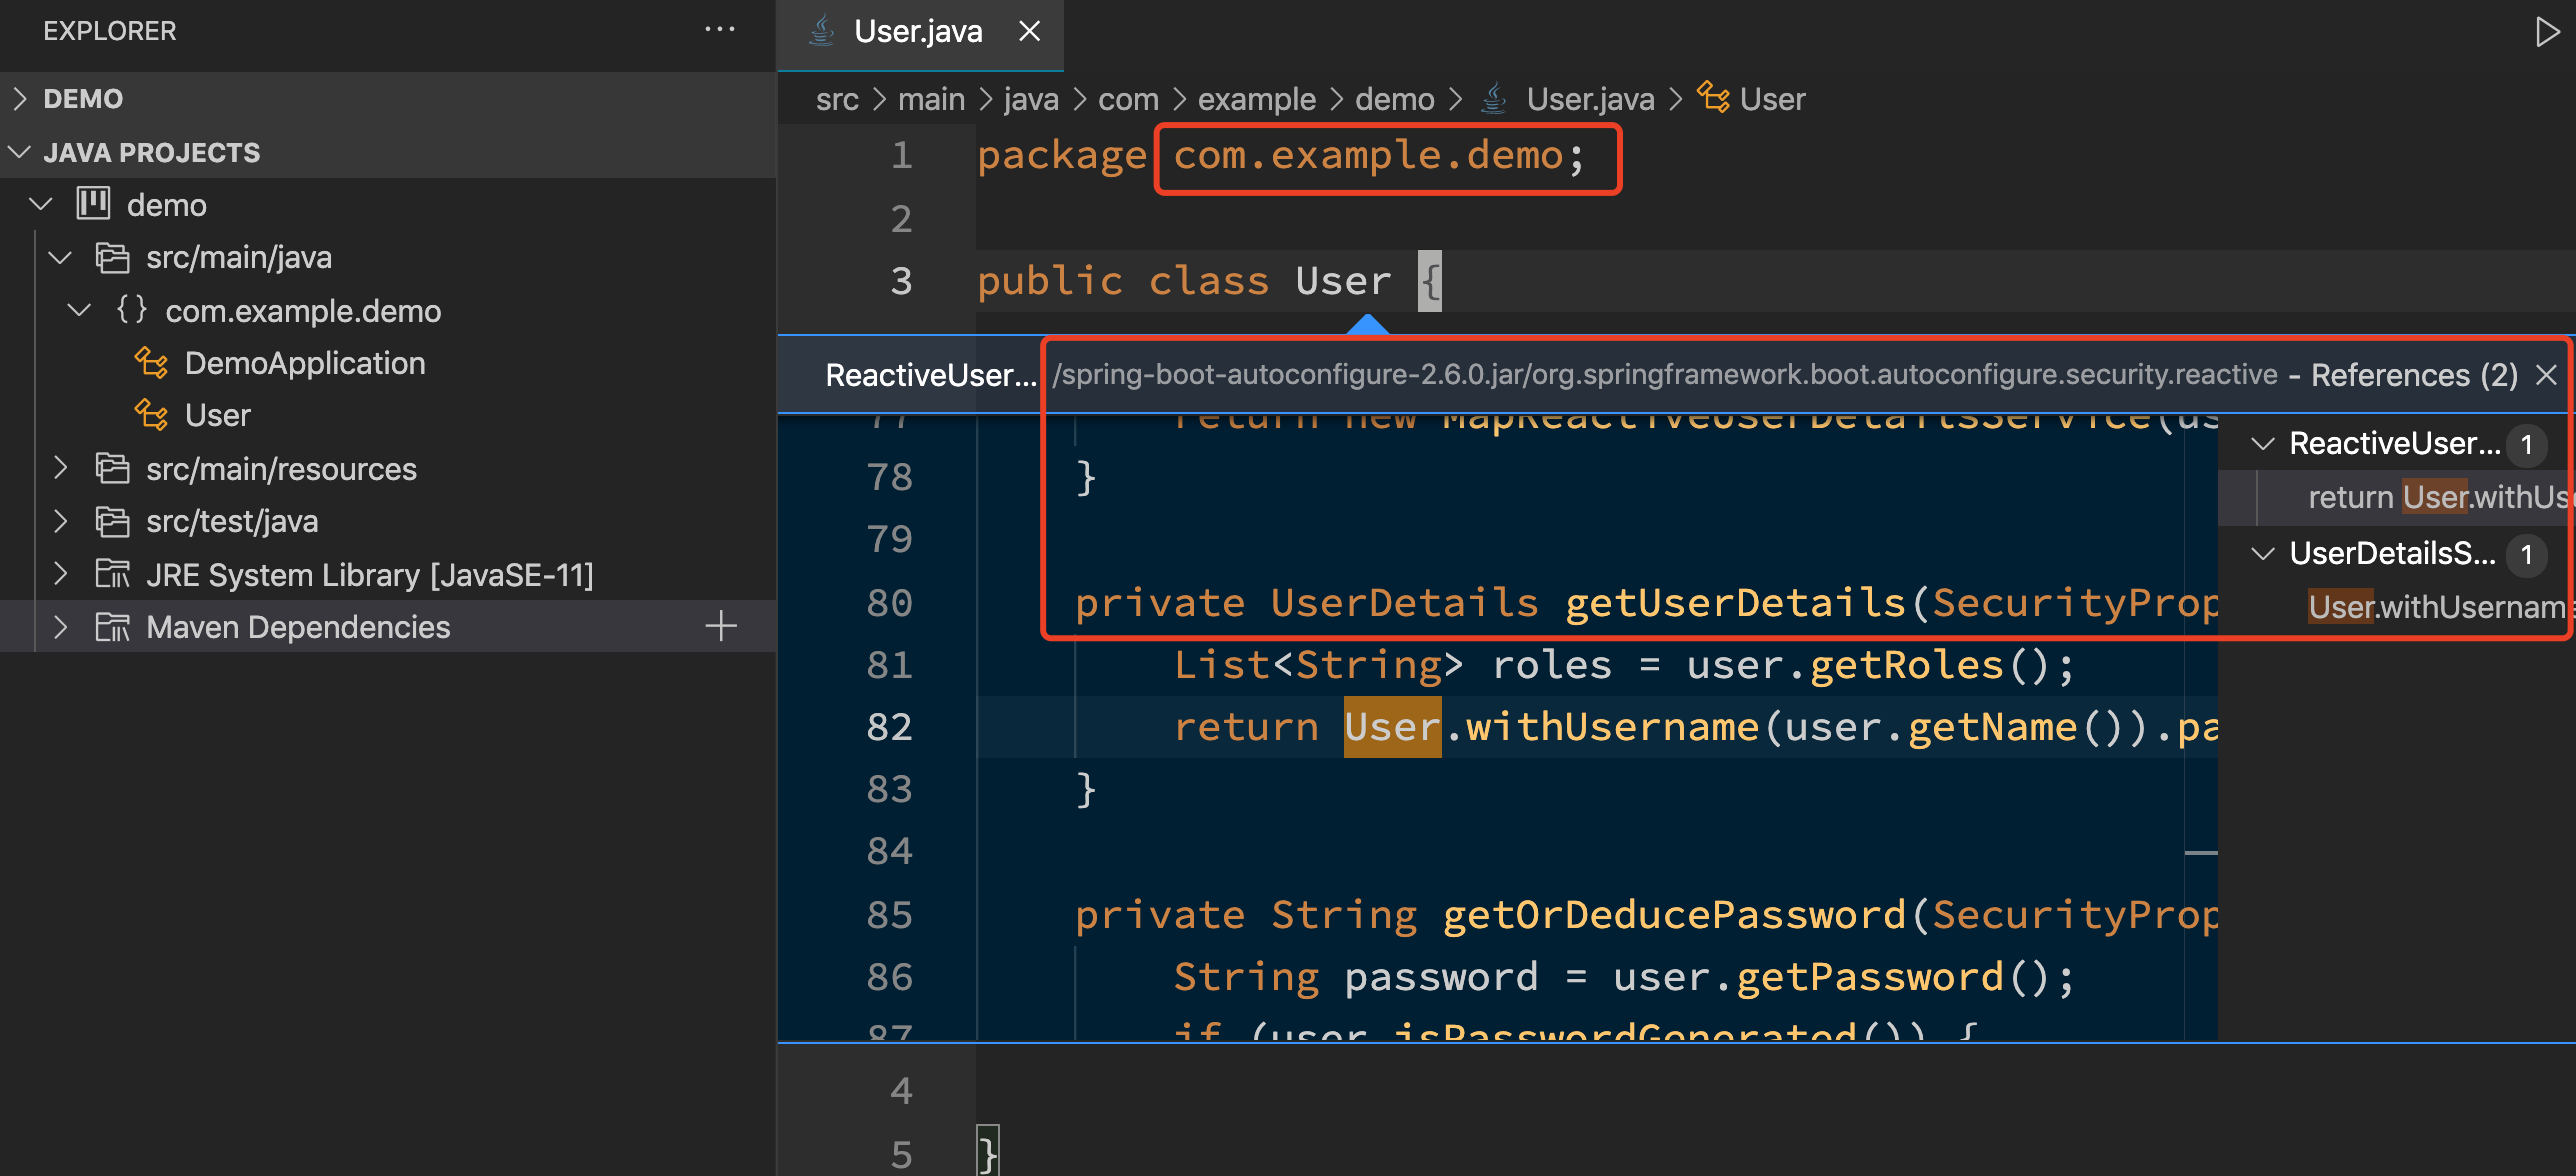Expand the src/test/java folder
This screenshot has height=1176, width=2576.
[x=60, y=520]
